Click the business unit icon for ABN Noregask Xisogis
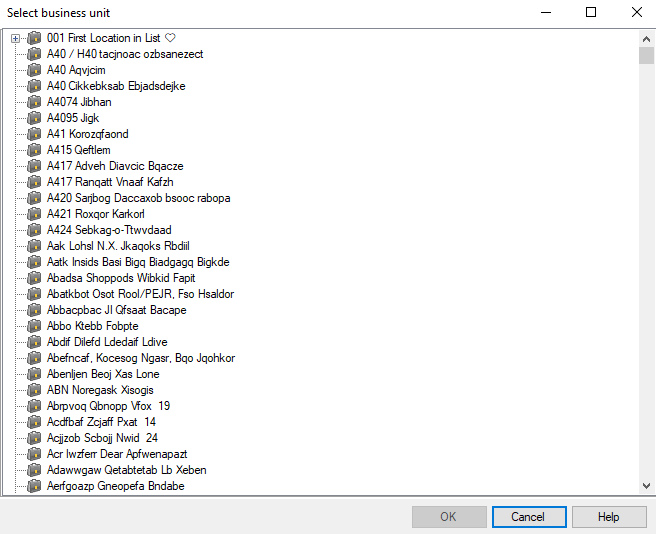Viewport: 656px width, 534px height. click(34, 390)
